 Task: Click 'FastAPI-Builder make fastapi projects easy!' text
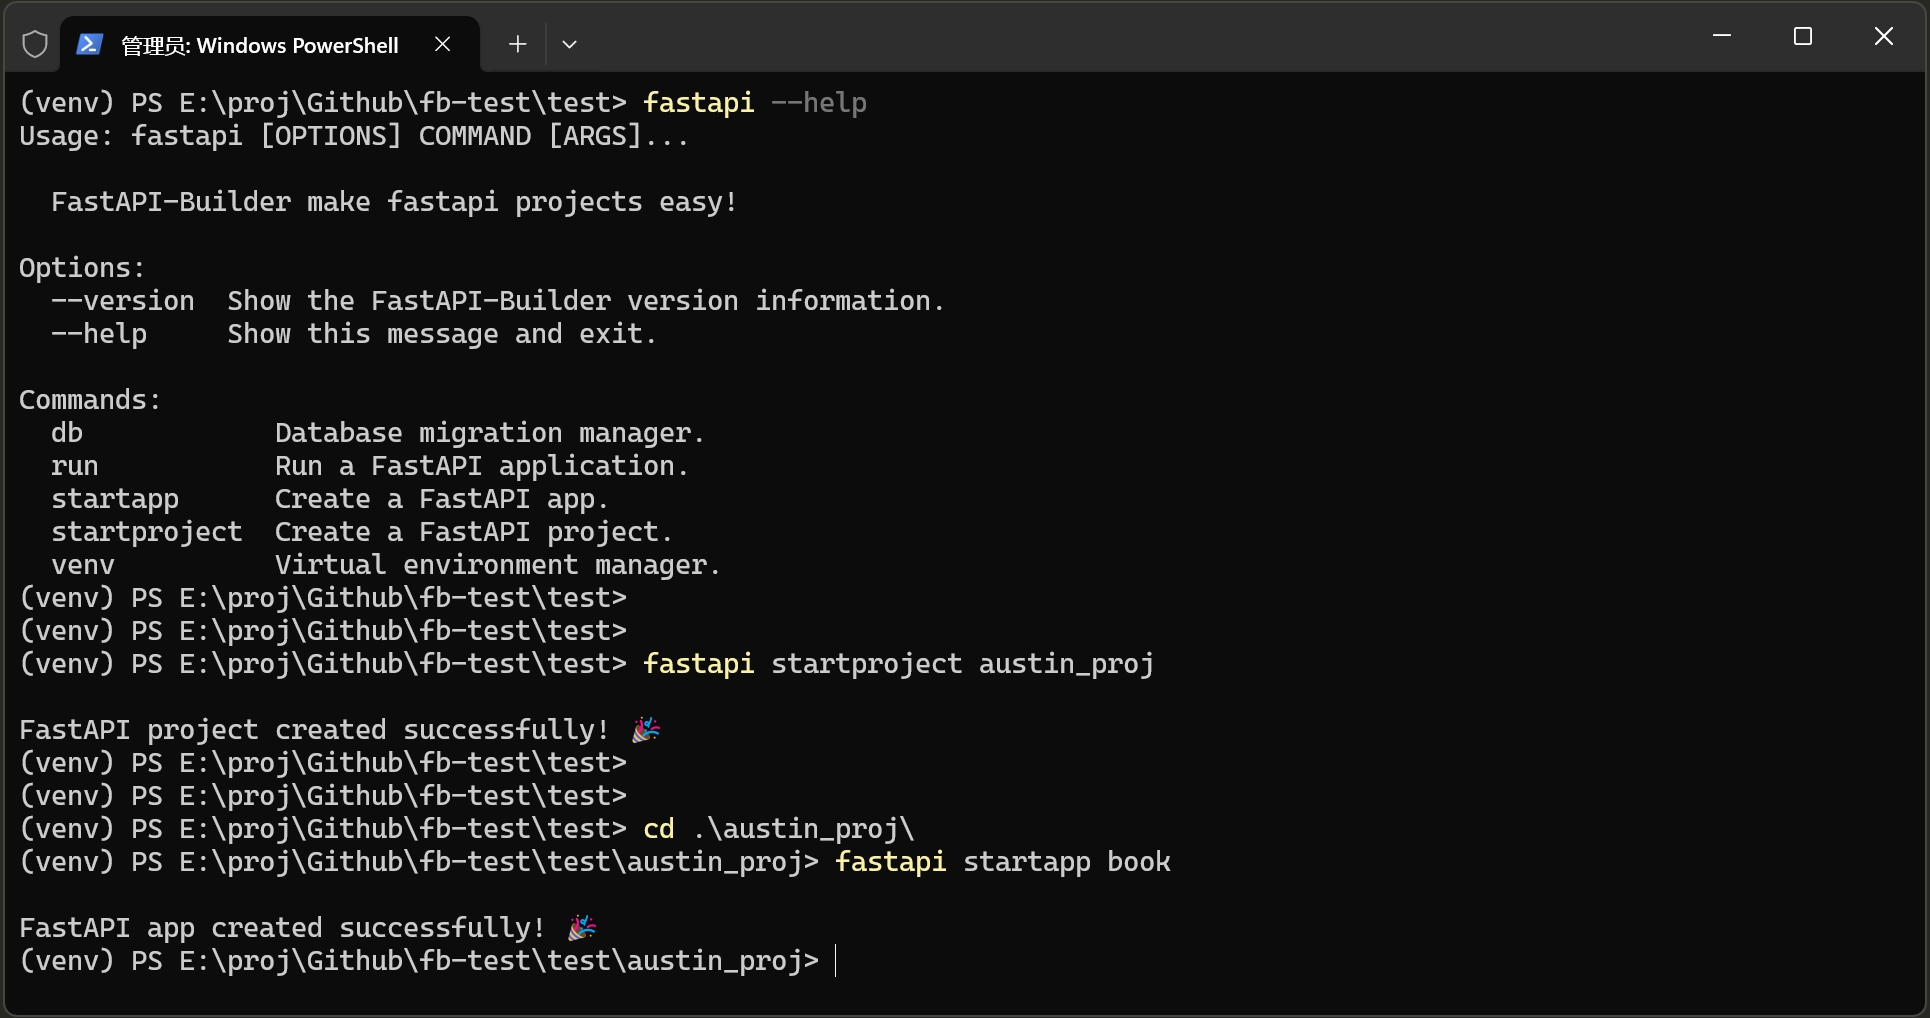coord(395,202)
